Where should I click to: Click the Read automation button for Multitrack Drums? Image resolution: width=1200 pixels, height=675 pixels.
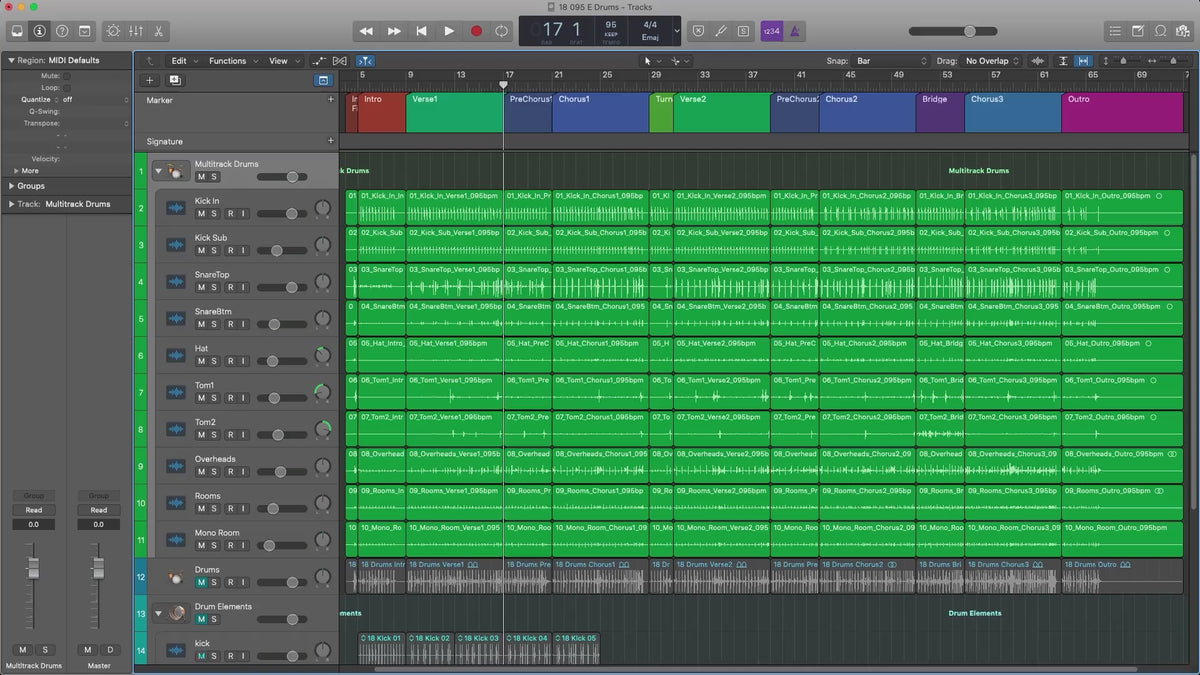point(34,510)
